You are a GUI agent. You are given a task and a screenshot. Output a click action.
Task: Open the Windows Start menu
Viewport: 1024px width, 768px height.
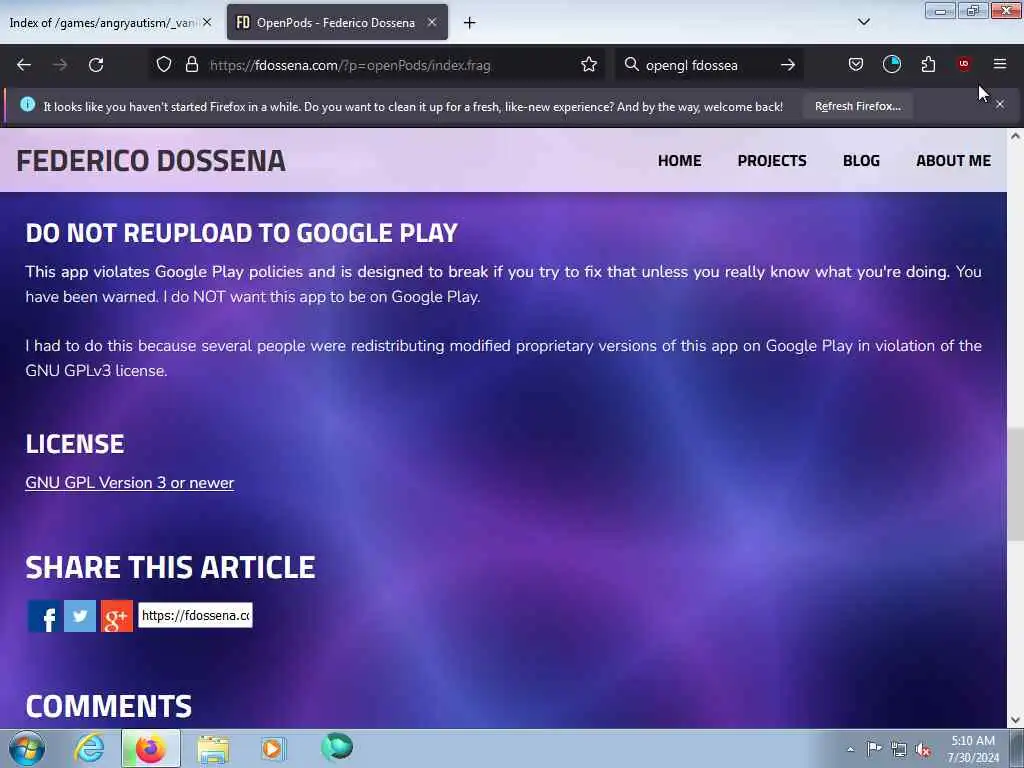click(x=27, y=748)
